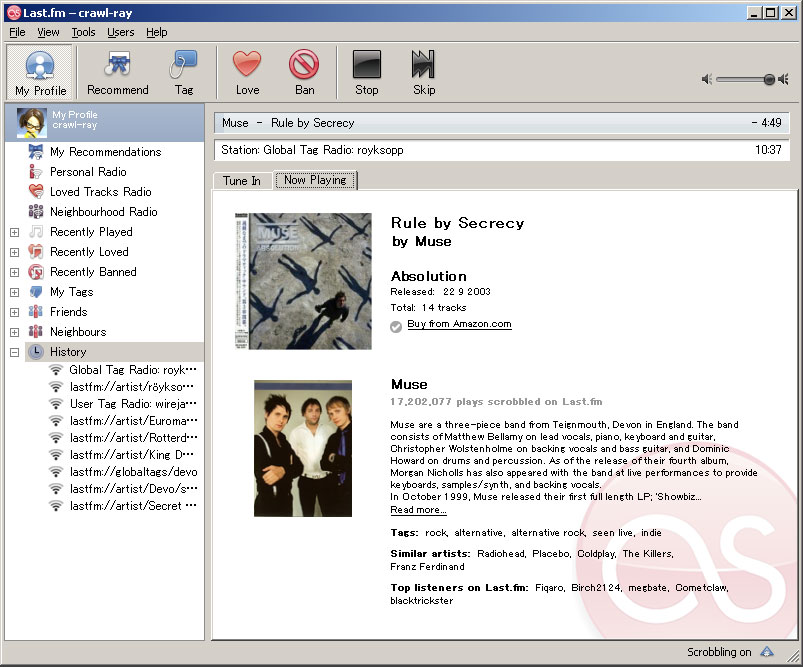Open the File menu
This screenshot has height=667, width=803.
coord(17,32)
